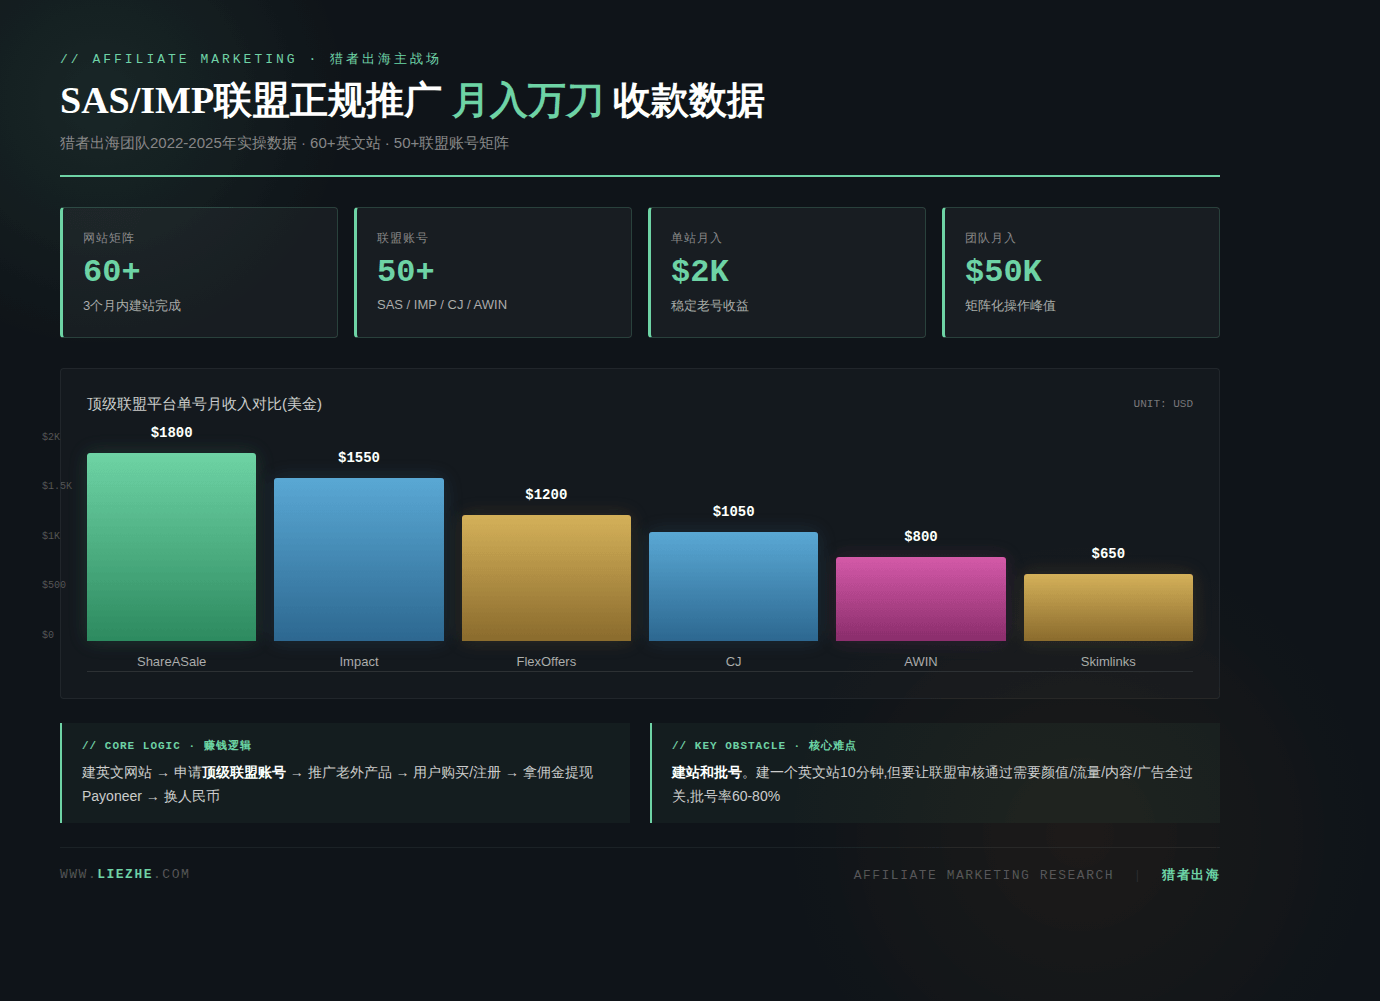
Task: Click the 联盟账号 50+ stat card
Action: (x=493, y=272)
